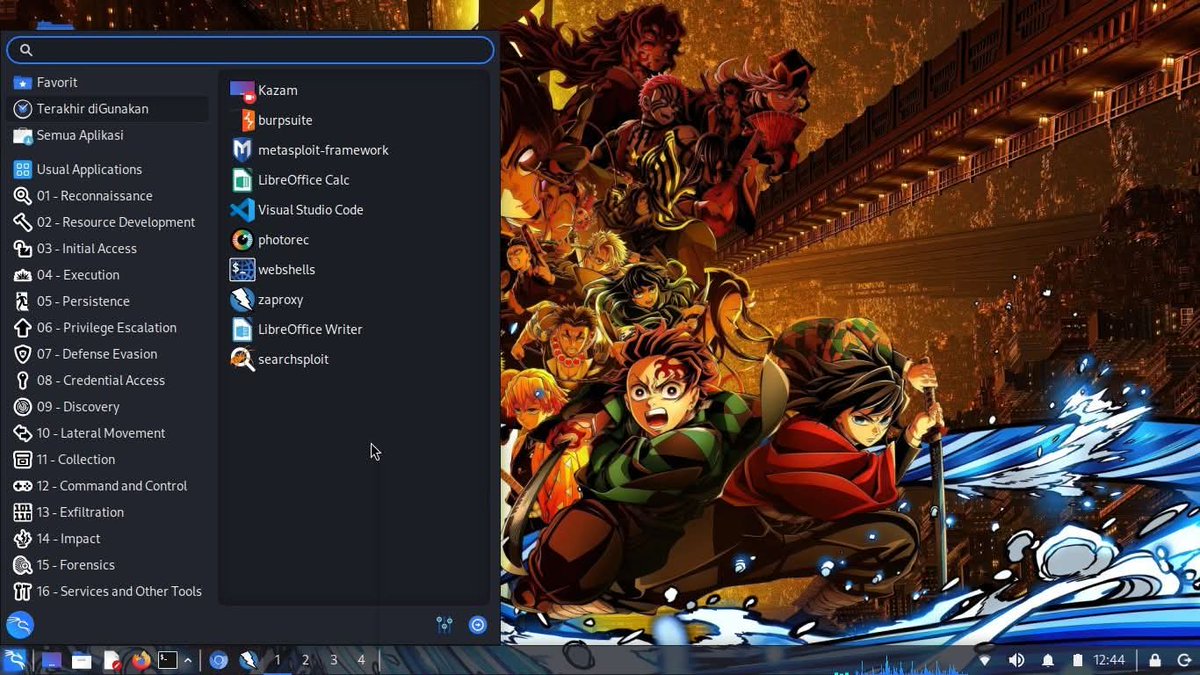
Task: Click the Kali user avatar in menu footer
Action: (x=20, y=625)
